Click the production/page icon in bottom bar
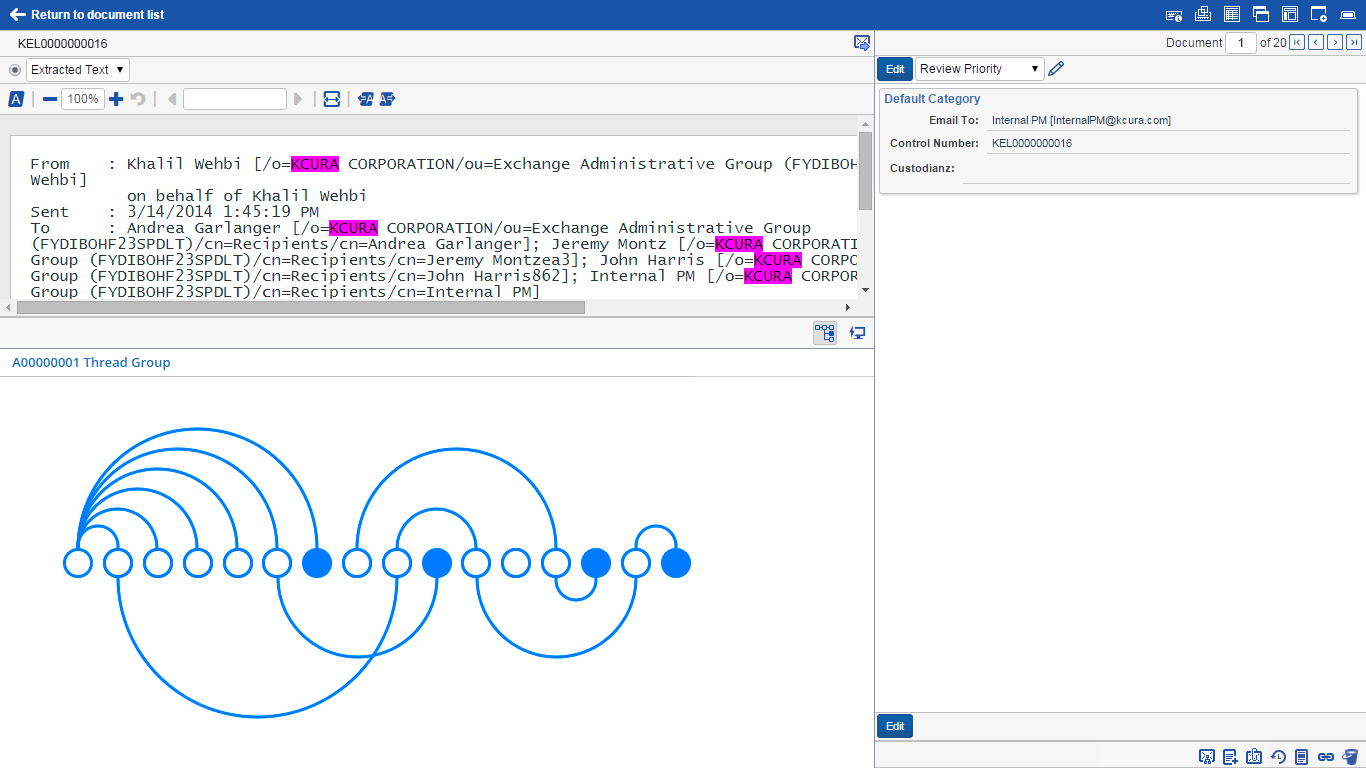Screen dimensions: 1366x768 point(1302,757)
